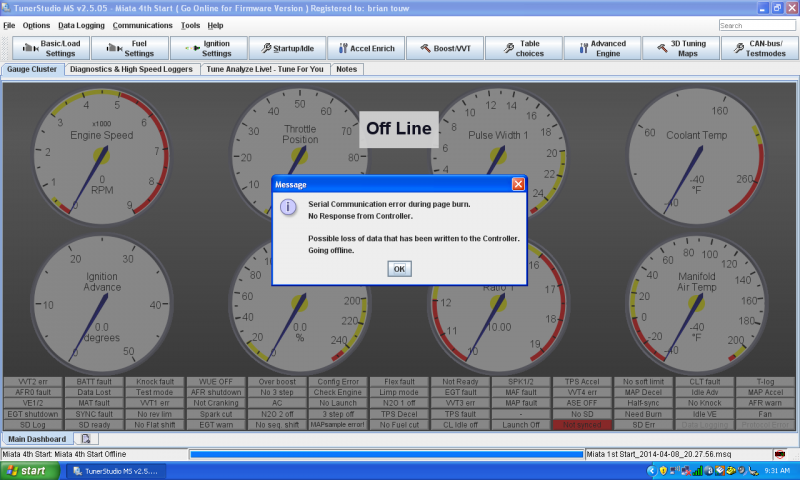
Task: Open the 3D Tuning Maps toolbar menu
Action: [681, 48]
